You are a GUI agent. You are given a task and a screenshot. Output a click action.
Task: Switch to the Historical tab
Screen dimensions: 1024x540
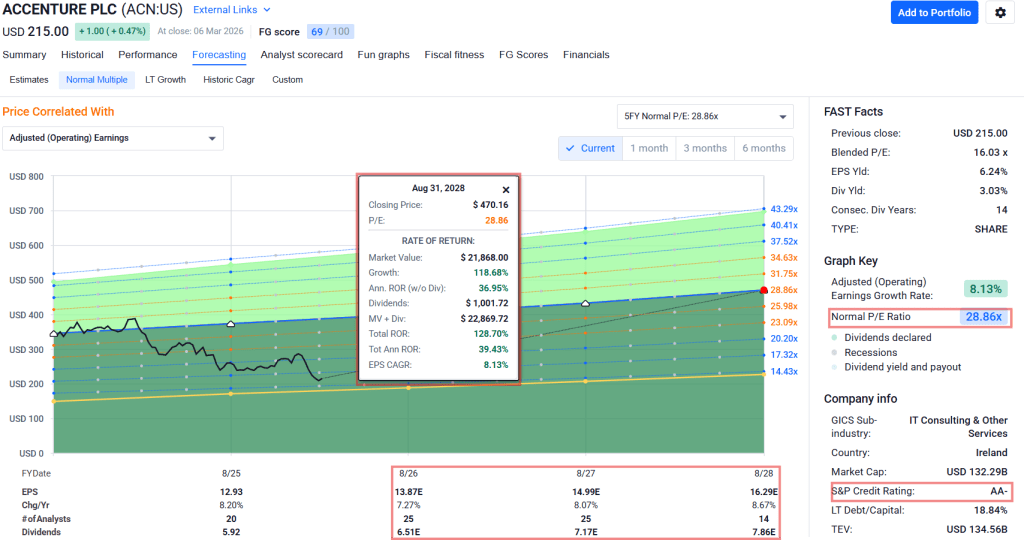click(82, 55)
